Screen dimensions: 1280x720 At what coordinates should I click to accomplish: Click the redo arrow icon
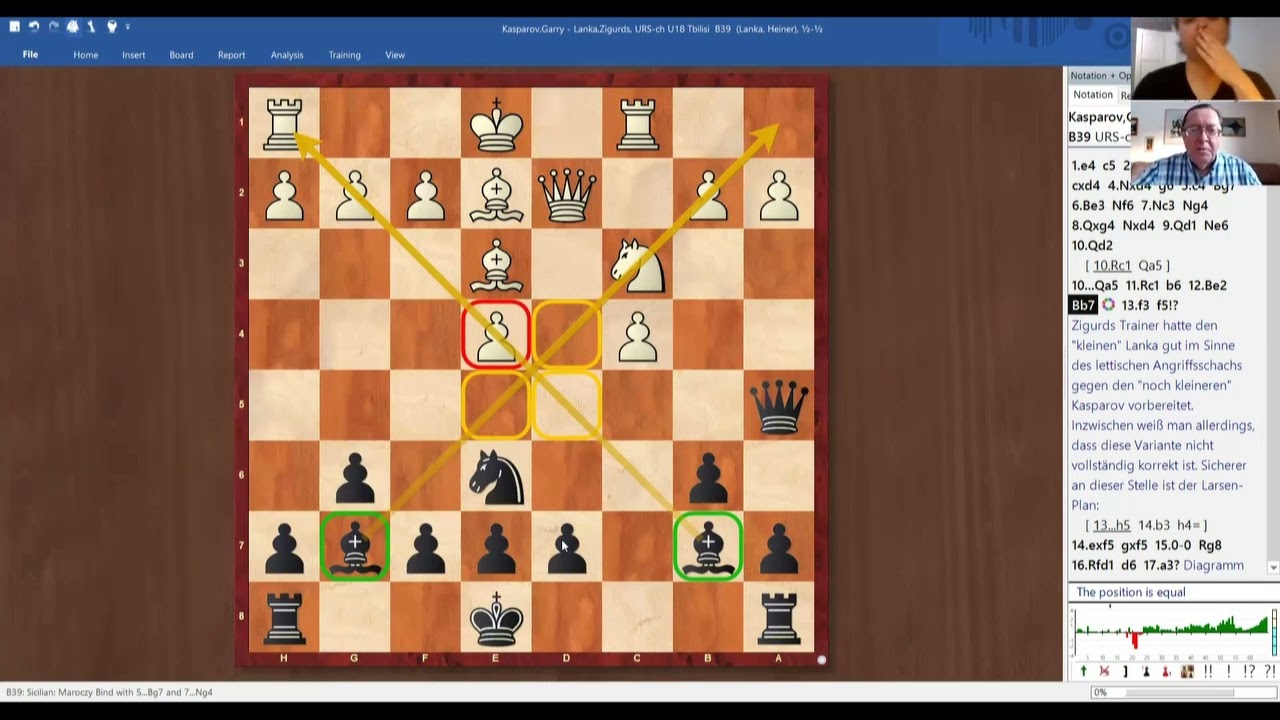(53, 26)
